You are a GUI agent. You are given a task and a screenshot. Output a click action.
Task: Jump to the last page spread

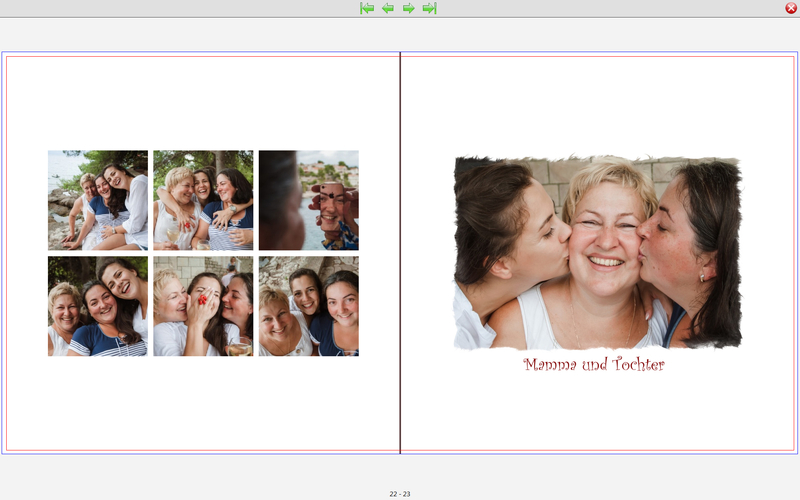(x=430, y=8)
